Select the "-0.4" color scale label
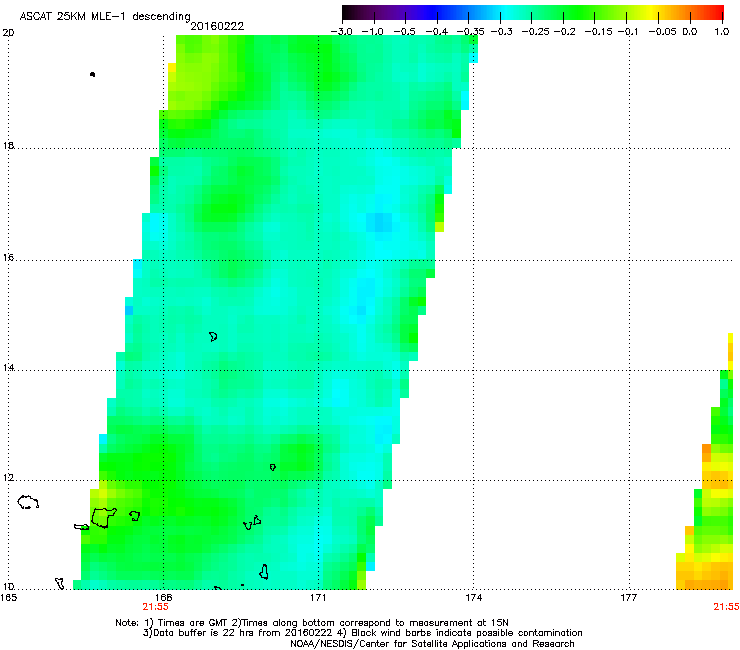This screenshot has width=740, height=650. (437, 32)
